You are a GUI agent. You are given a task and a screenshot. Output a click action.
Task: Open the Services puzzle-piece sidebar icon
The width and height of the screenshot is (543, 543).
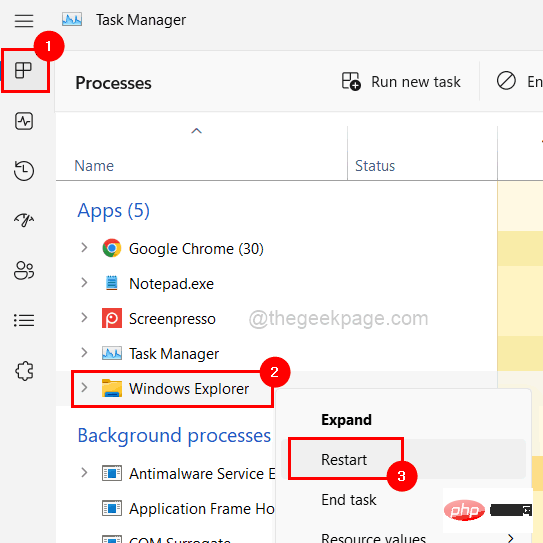[x=24, y=371]
